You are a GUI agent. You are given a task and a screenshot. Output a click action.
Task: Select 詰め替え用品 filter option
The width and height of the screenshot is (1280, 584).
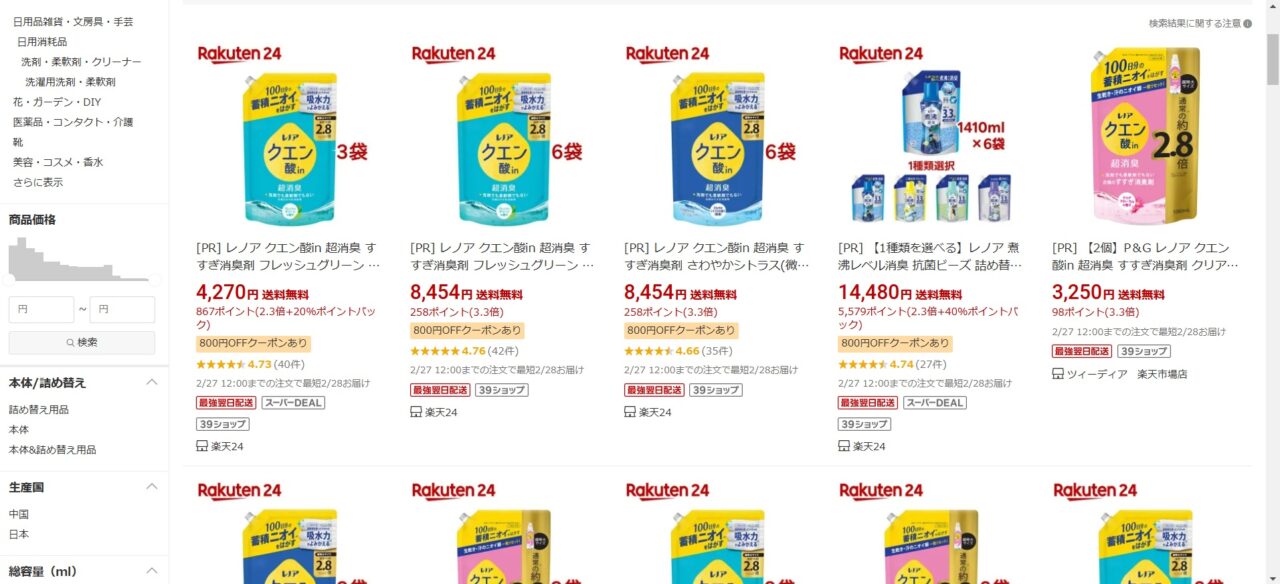(x=39, y=409)
